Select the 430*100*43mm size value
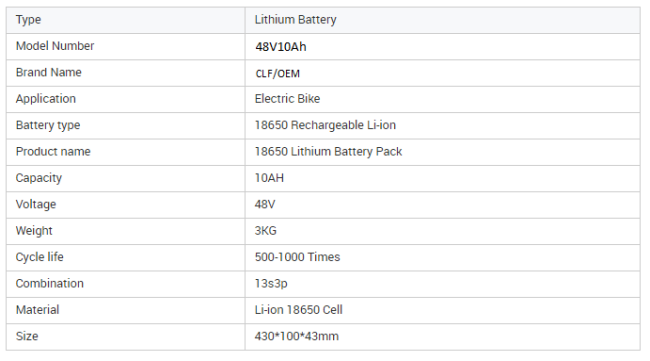650x361 pixels. click(x=296, y=336)
